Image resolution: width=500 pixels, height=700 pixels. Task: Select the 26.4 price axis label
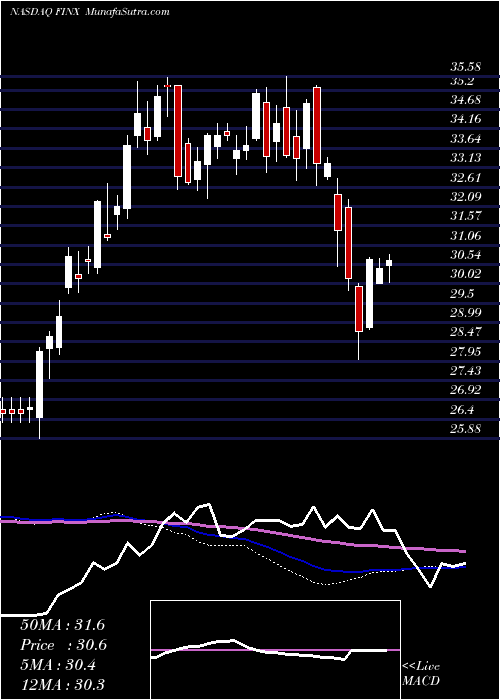462,410
